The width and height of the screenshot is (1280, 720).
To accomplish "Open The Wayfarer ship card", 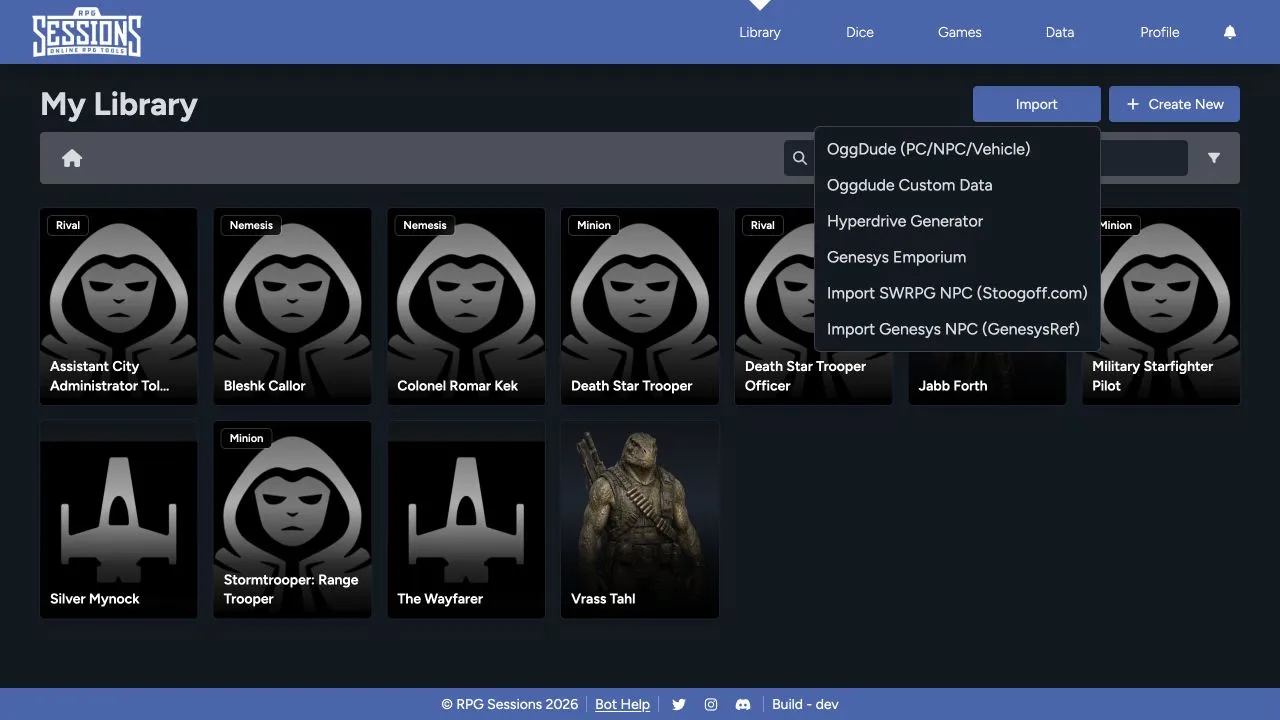I will tap(466, 519).
